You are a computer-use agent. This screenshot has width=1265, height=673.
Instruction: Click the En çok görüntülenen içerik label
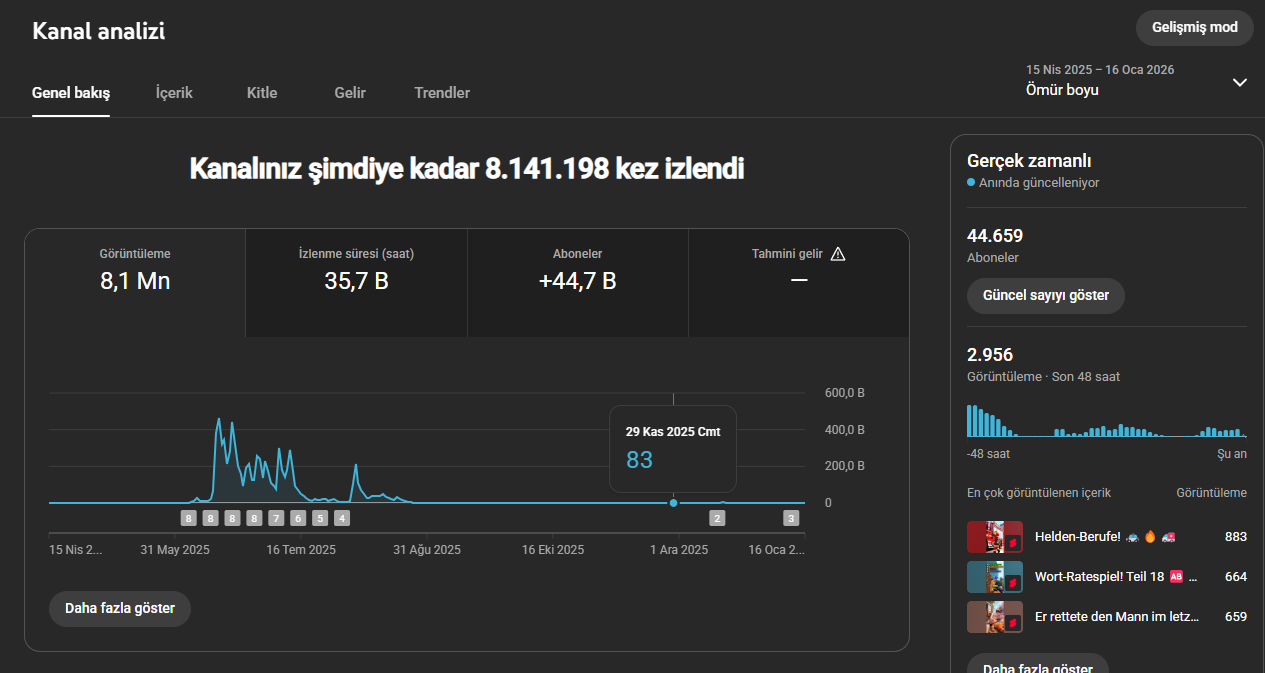pos(1039,493)
